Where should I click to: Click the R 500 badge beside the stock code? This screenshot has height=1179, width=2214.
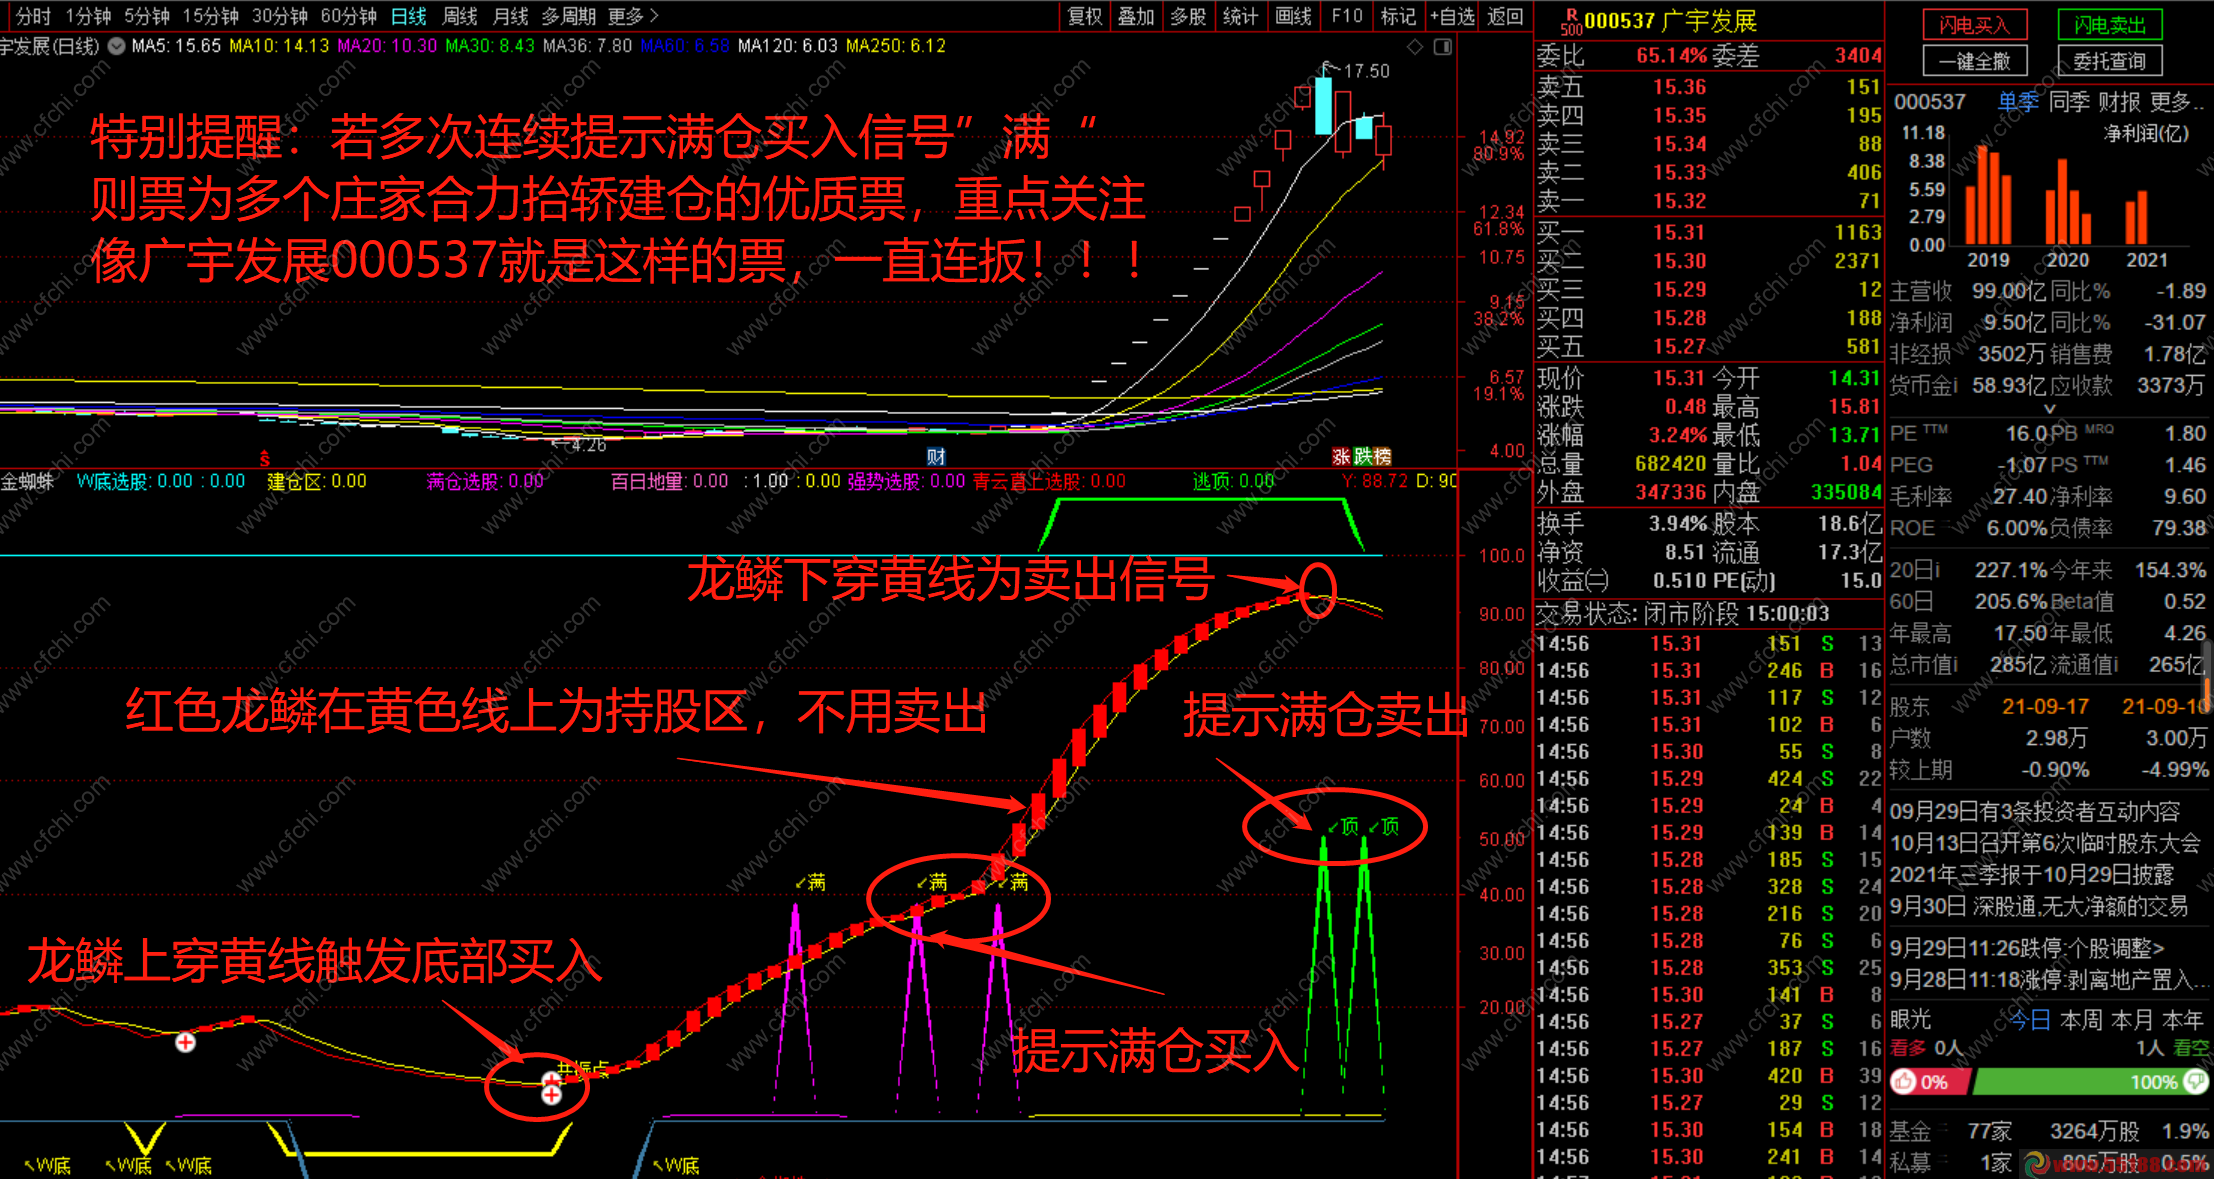1571,22
